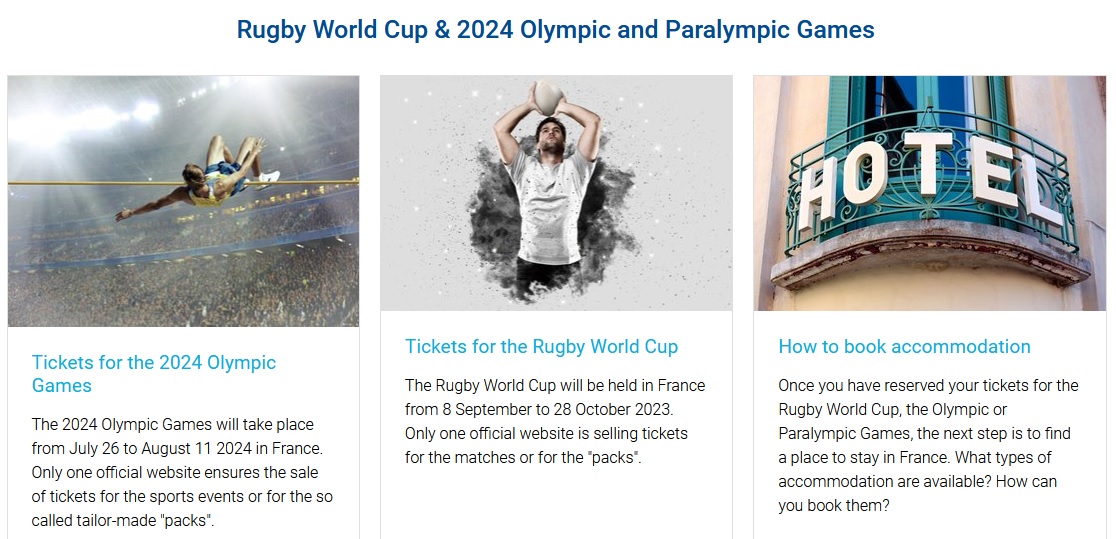
Task: Click the Rugby World Cup dates paragraph
Action: [555, 421]
